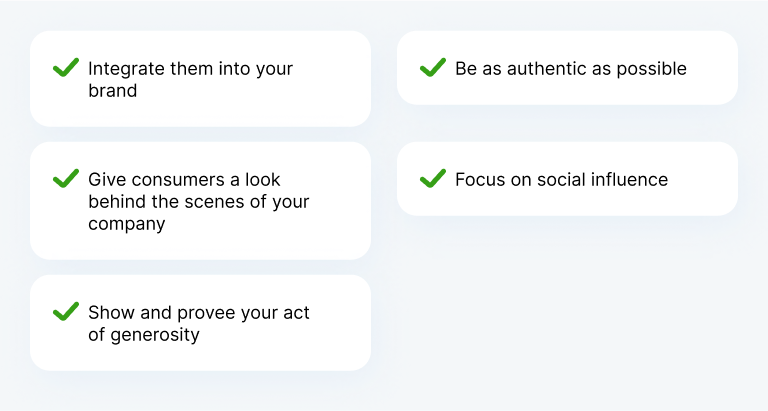Click the word "generosity" in the bottom card
Viewport: 768px width, 411px height.
155,336
